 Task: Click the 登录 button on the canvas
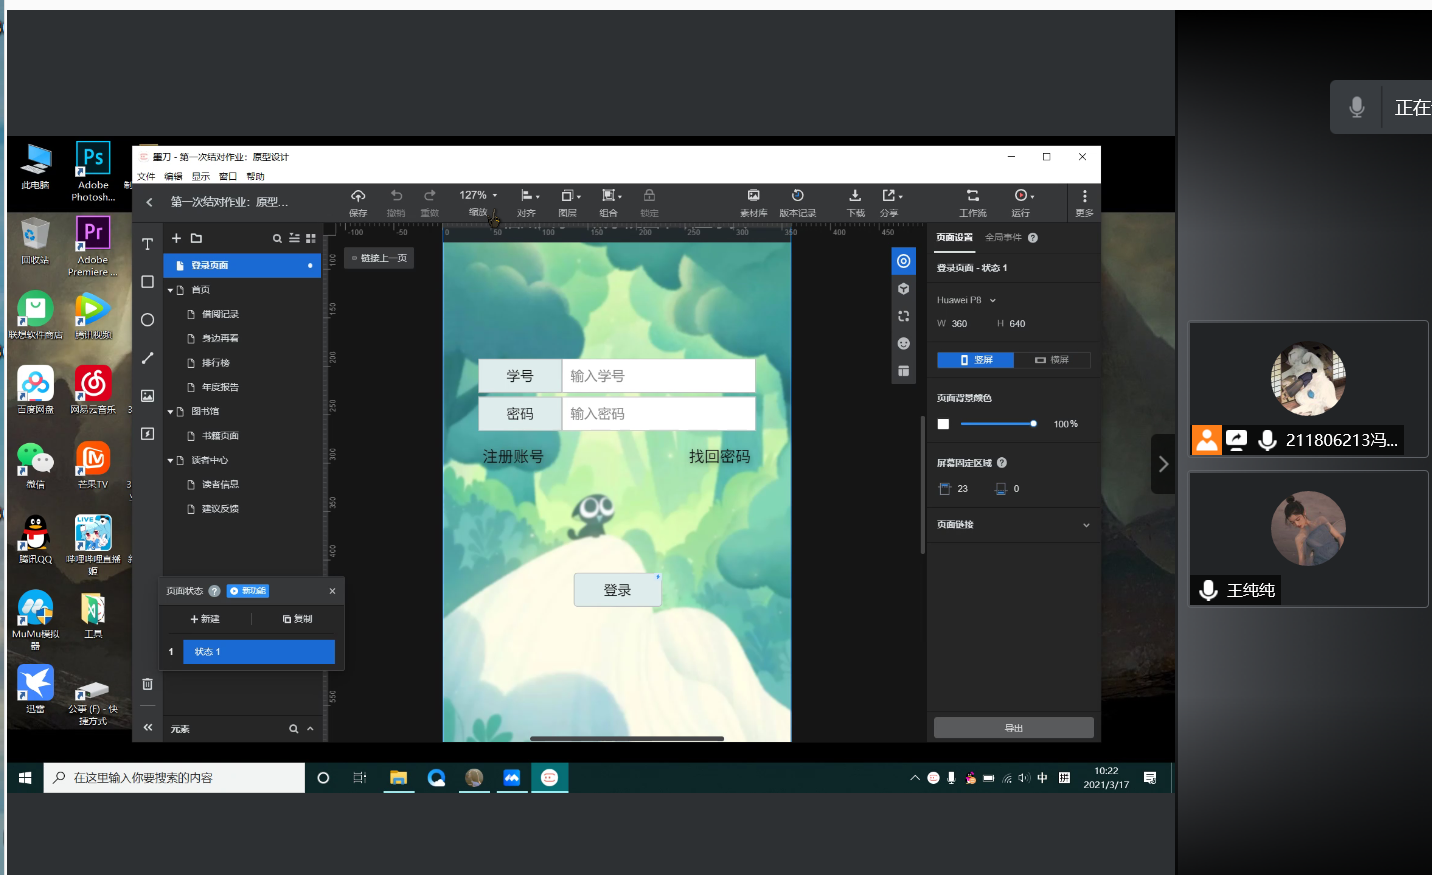click(617, 590)
